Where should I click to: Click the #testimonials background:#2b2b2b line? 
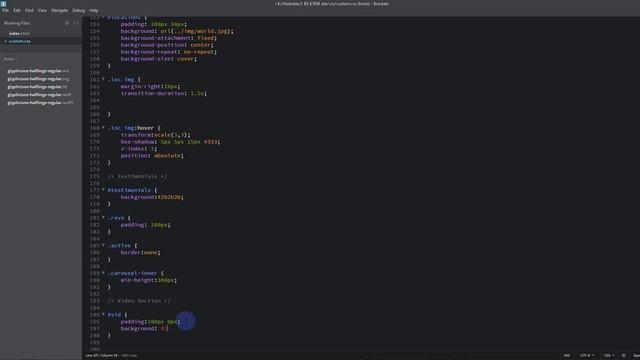point(152,197)
